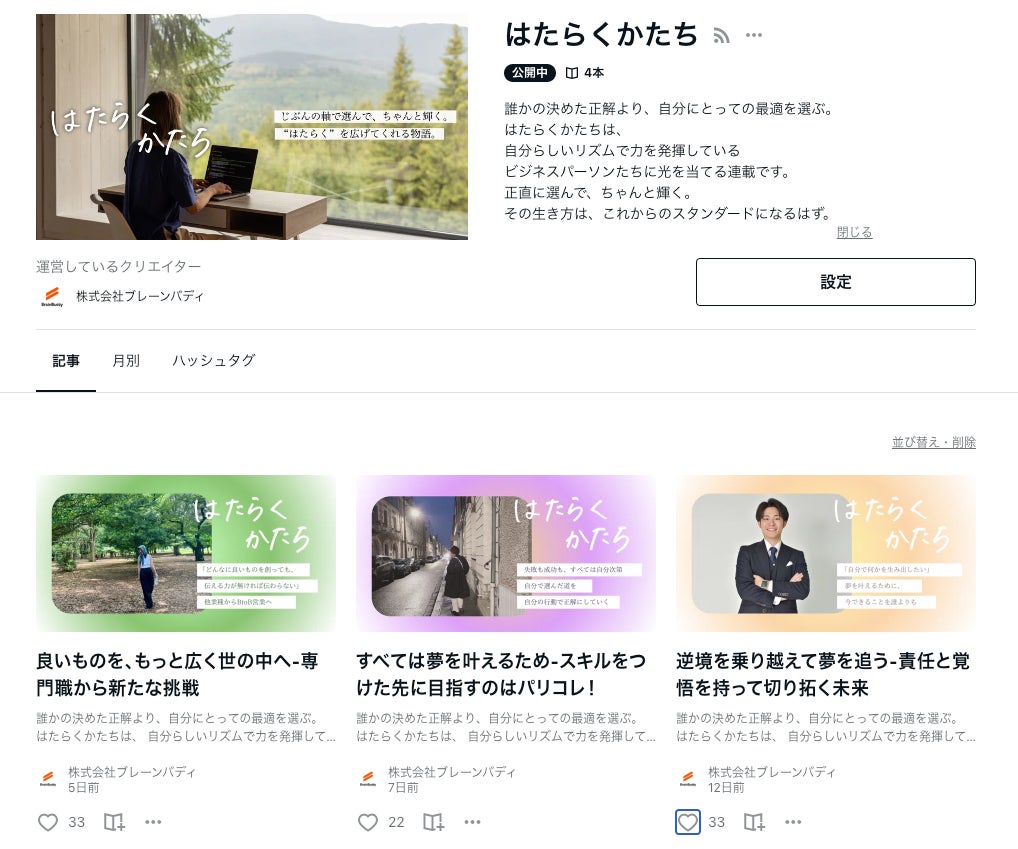Click the author avatar under the 12日前 article
The width and height of the screenshot is (1018, 849).
(688, 779)
